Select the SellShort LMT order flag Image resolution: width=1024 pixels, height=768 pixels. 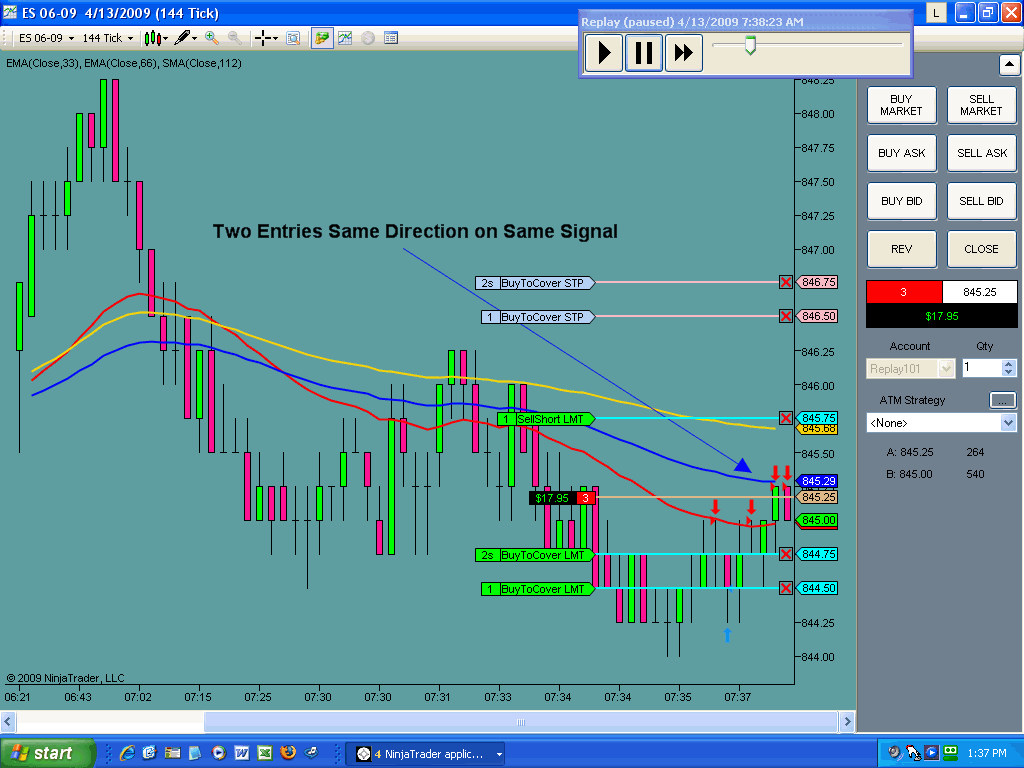pyautogui.click(x=545, y=419)
